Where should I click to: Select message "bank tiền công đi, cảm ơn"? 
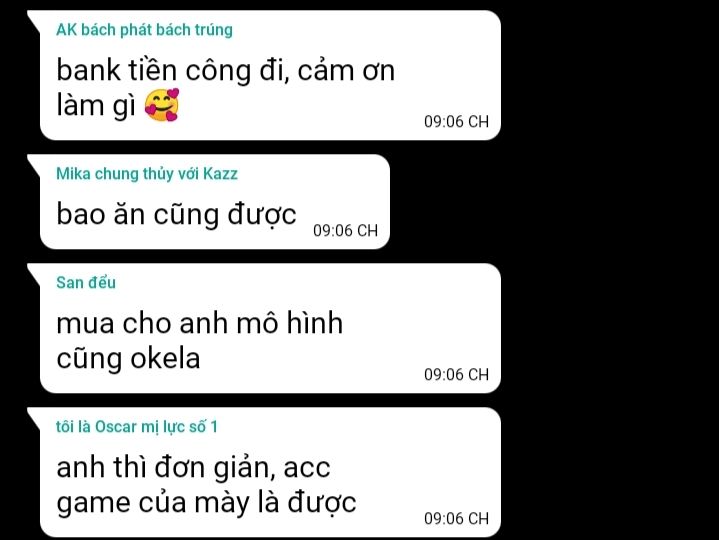226,70
